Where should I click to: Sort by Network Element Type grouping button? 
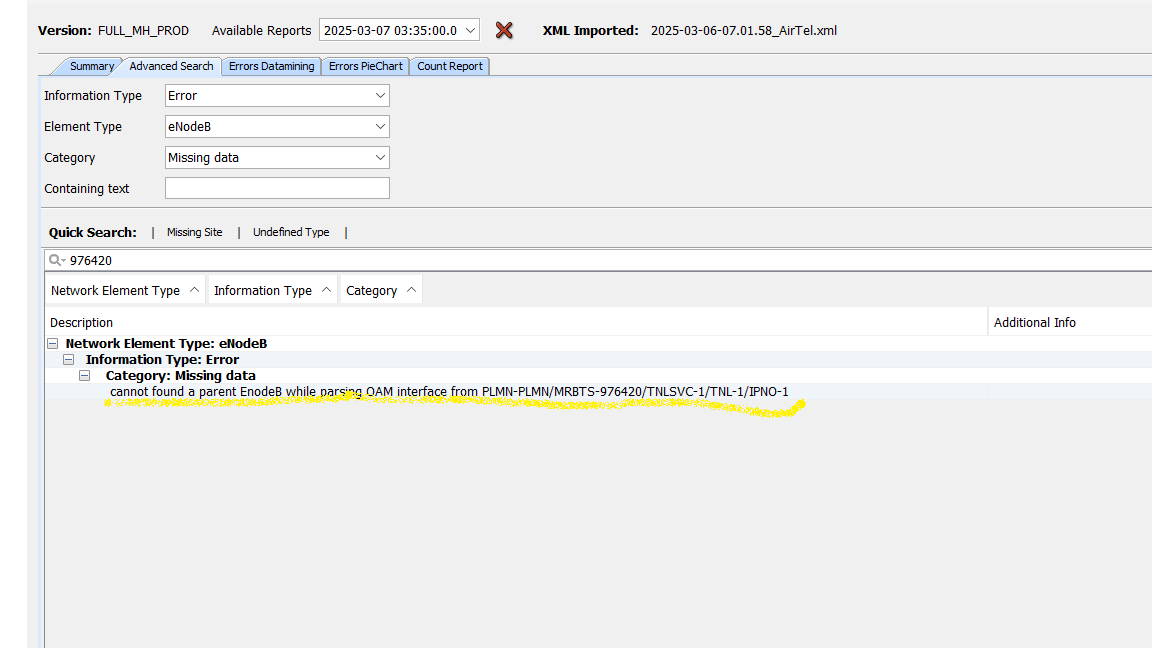coord(125,291)
